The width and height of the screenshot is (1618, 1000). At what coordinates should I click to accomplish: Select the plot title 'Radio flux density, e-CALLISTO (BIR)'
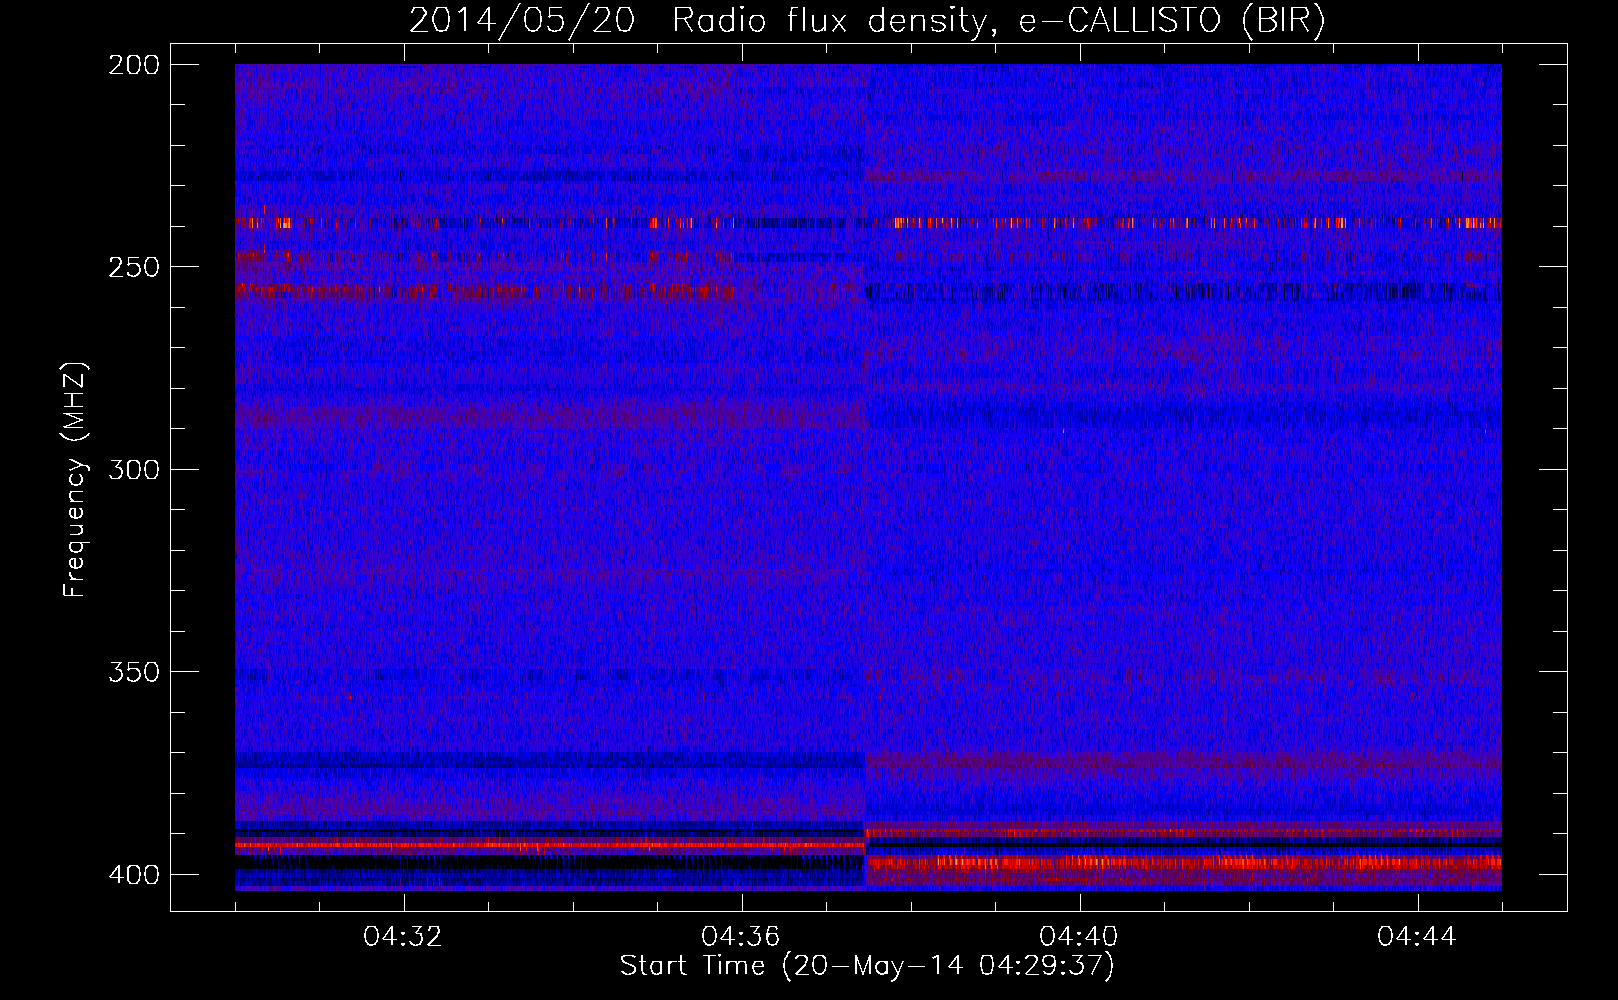pyautogui.click(x=998, y=21)
